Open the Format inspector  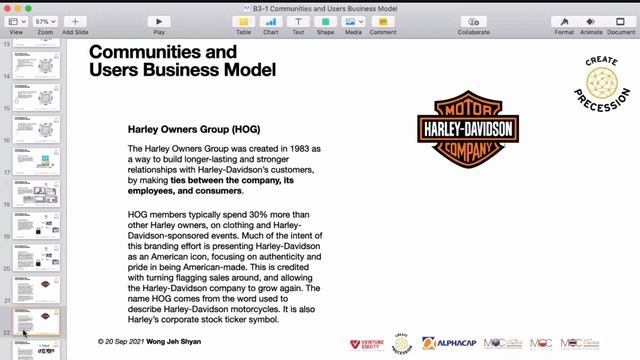(x=564, y=22)
